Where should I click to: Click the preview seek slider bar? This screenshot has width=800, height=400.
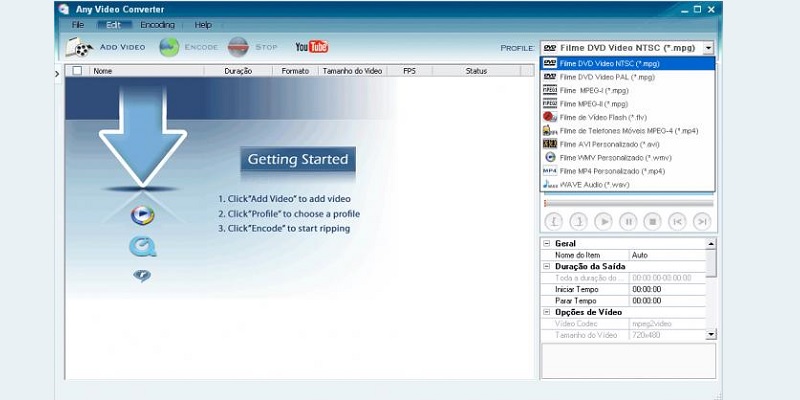coord(629,204)
